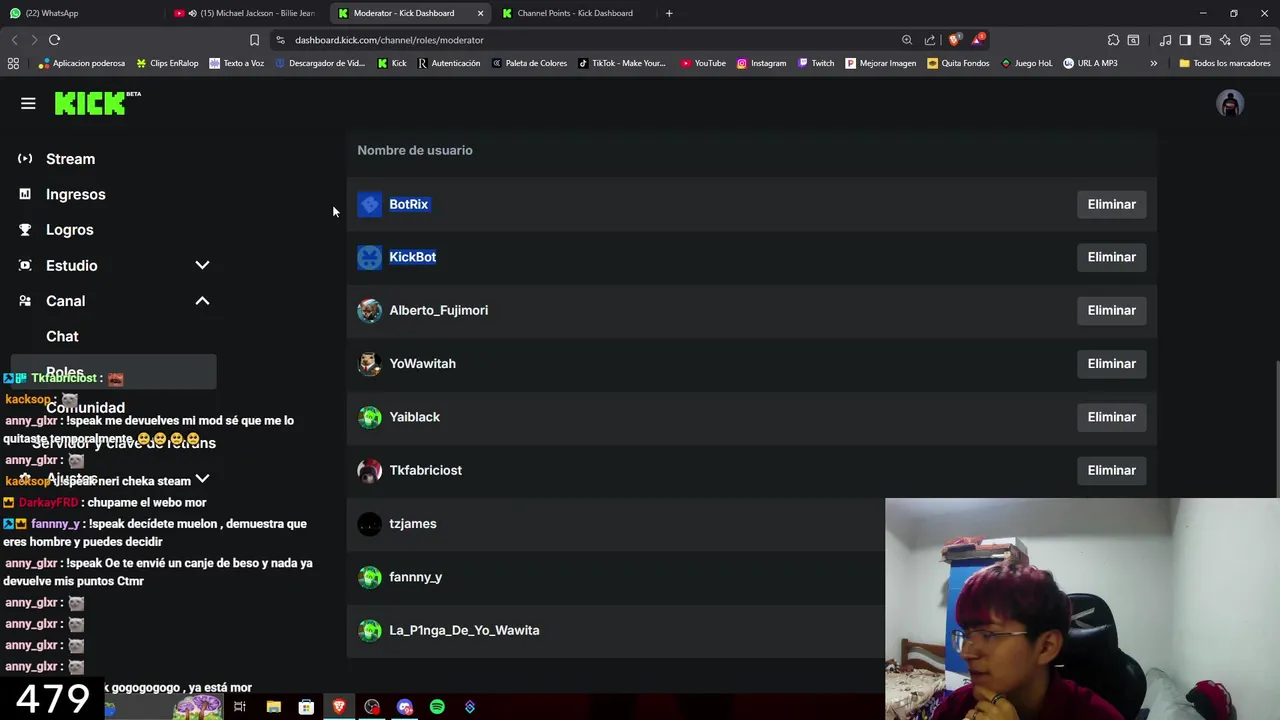1280x720 pixels.
Task: Click fanny_y avatar icon
Action: (370, 577)
